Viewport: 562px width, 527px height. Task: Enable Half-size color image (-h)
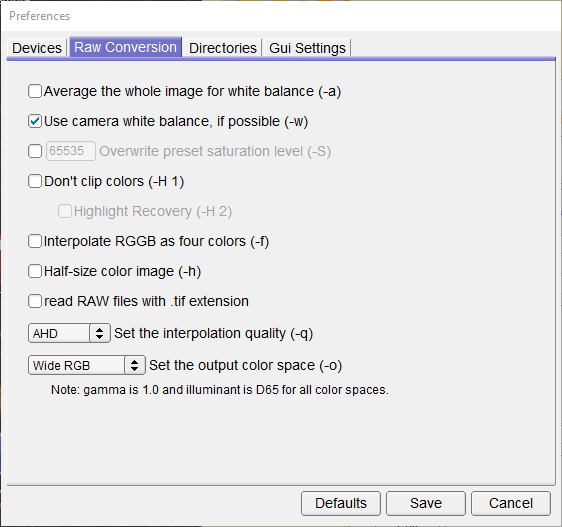35,271
